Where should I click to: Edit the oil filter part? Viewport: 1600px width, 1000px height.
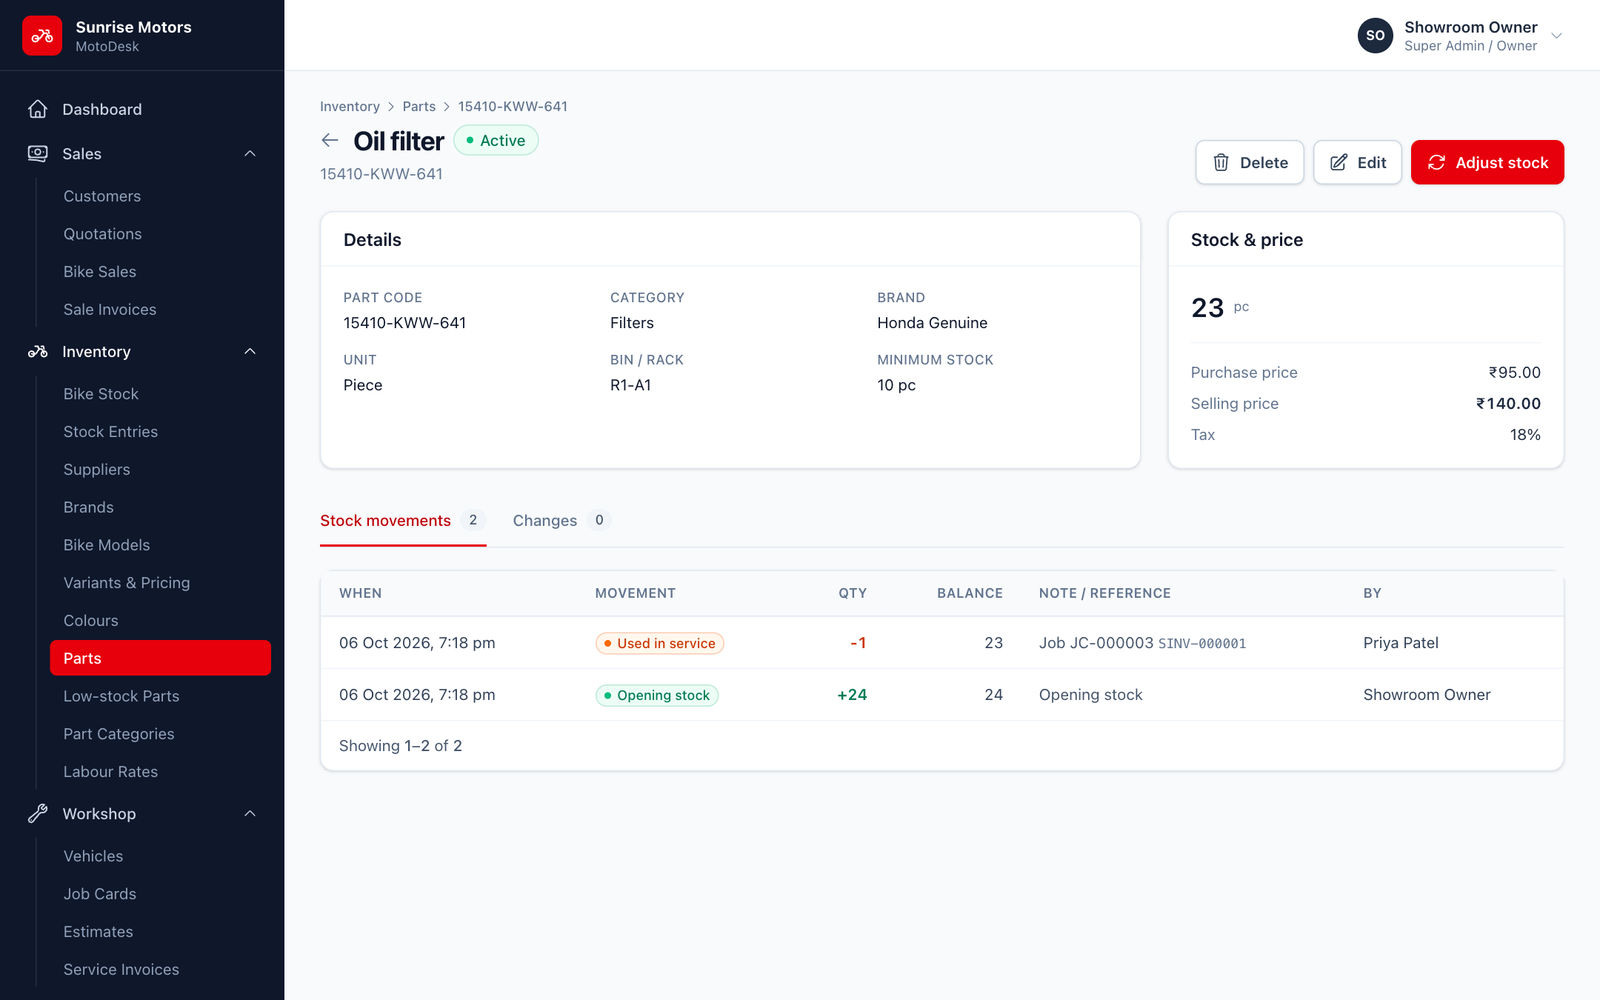(x=1358, y=162)
